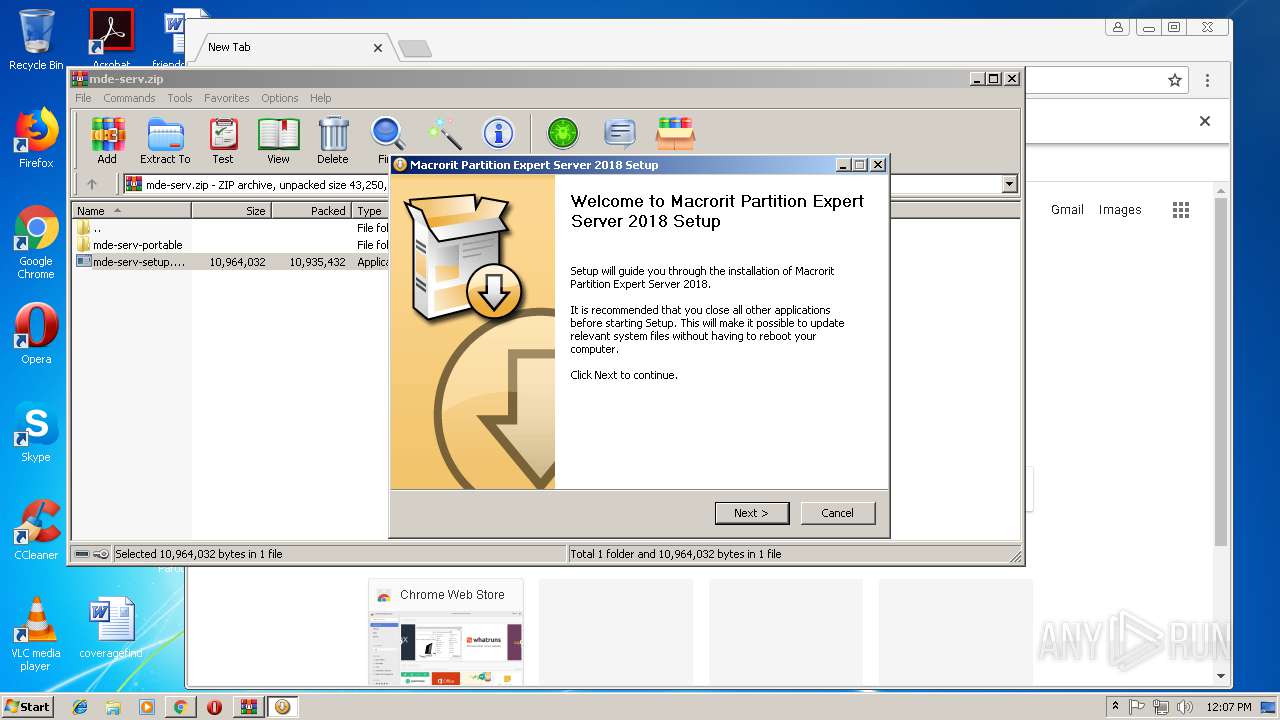
Task: Open the Google apps grid icon
Action: [1181, 210]
